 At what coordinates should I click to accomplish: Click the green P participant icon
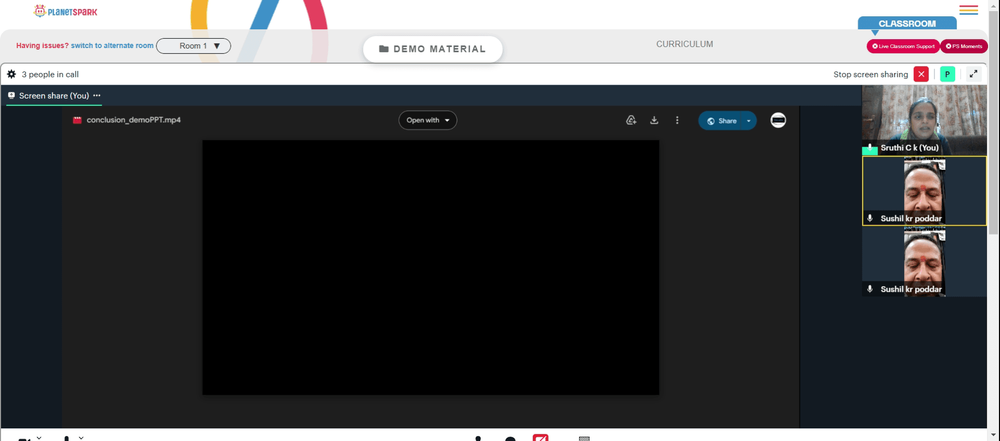point(947,74)
